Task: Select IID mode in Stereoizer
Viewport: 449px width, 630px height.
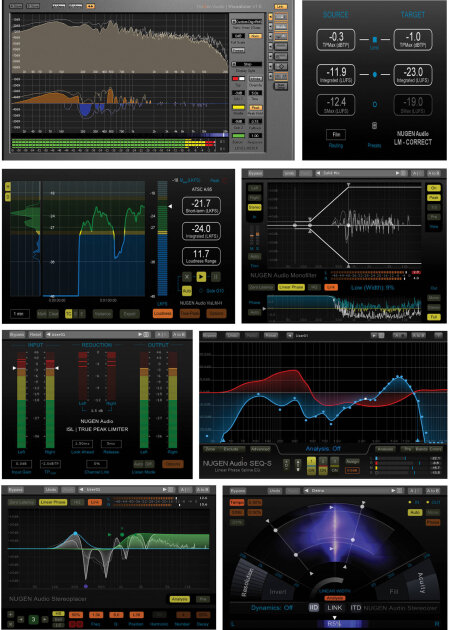Action: [314, 608]
